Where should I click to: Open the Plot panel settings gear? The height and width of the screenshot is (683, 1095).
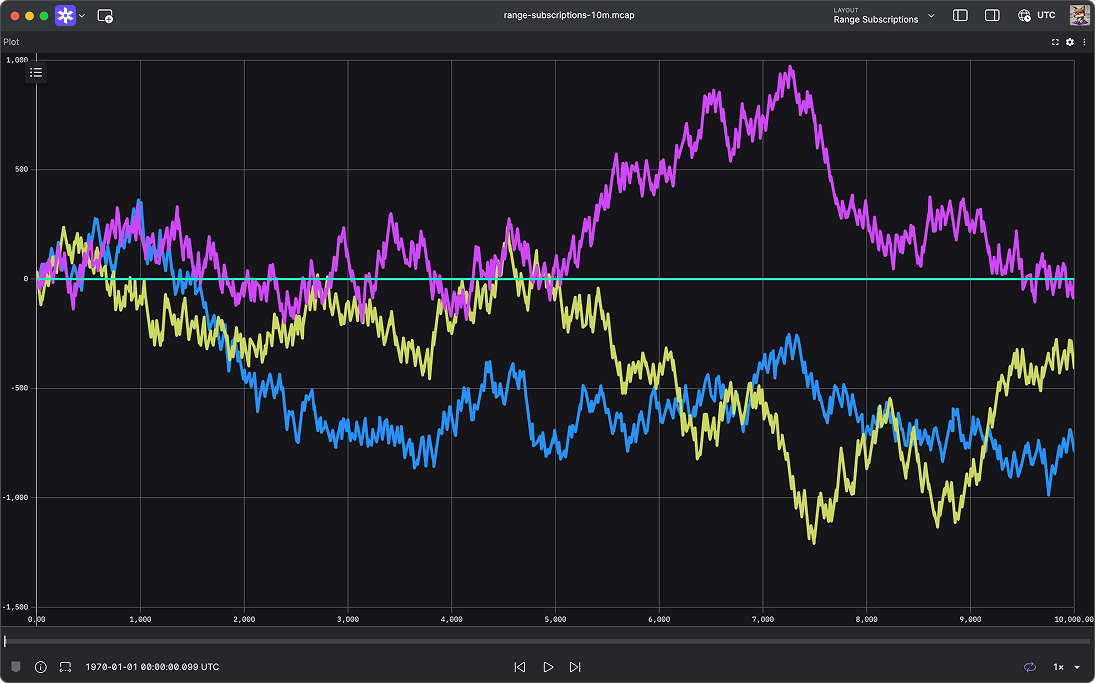click(1070, 42)
